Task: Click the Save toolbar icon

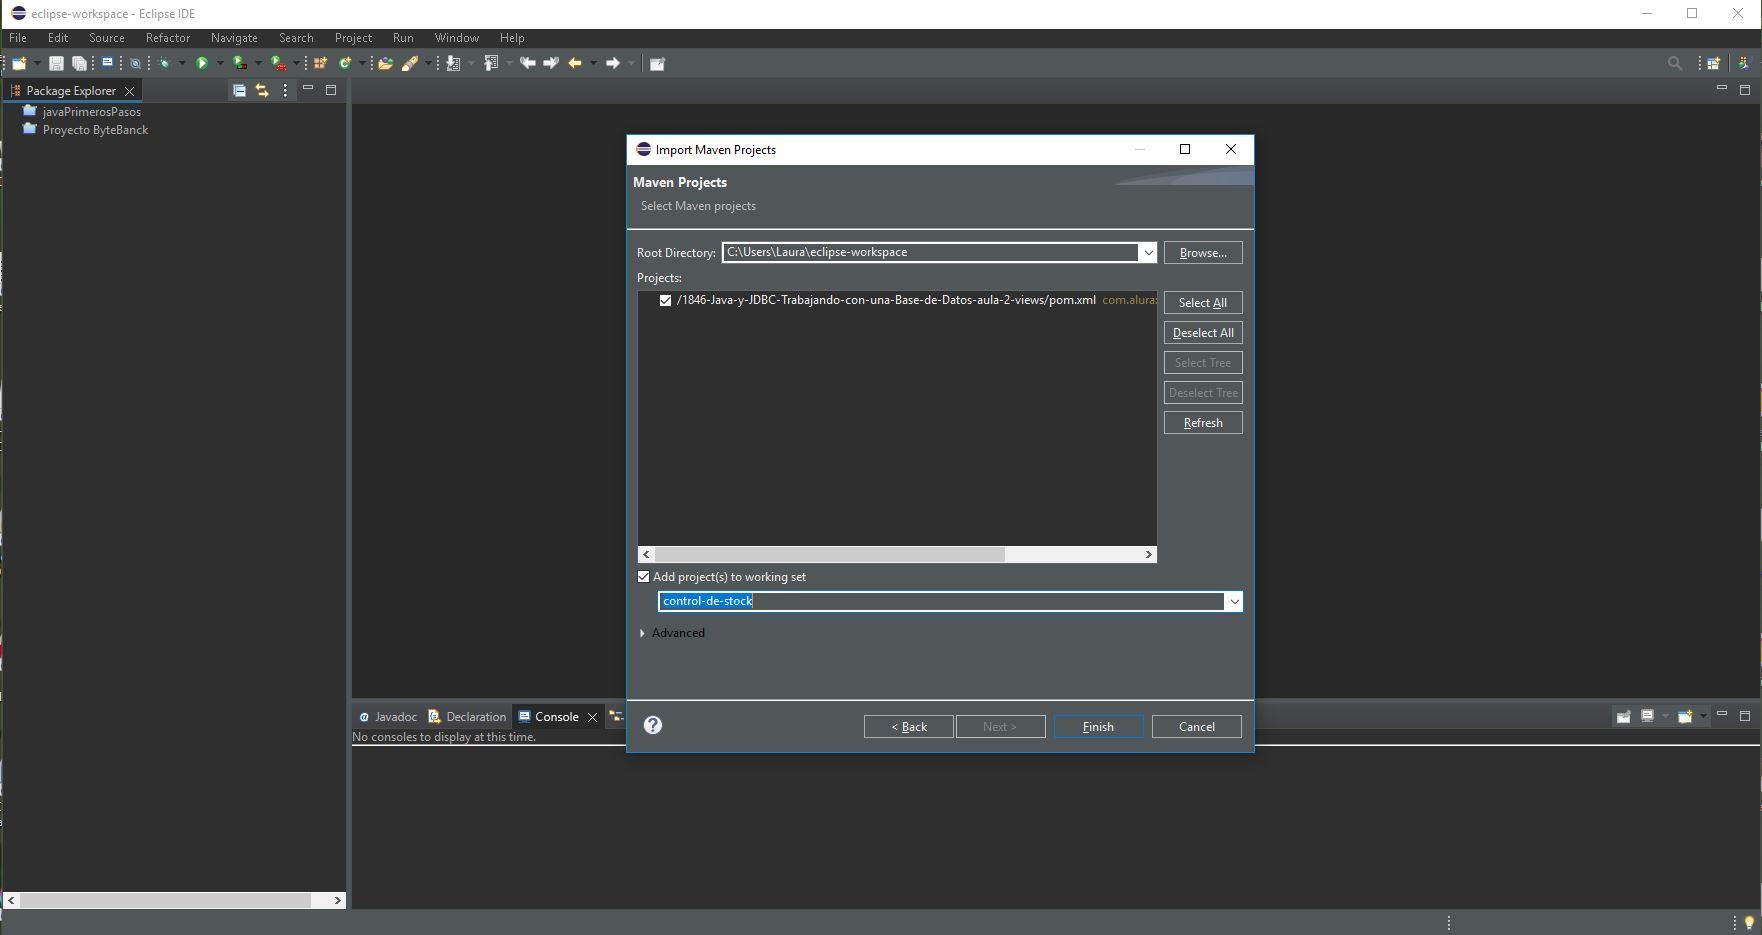Action: coord(56,63)
